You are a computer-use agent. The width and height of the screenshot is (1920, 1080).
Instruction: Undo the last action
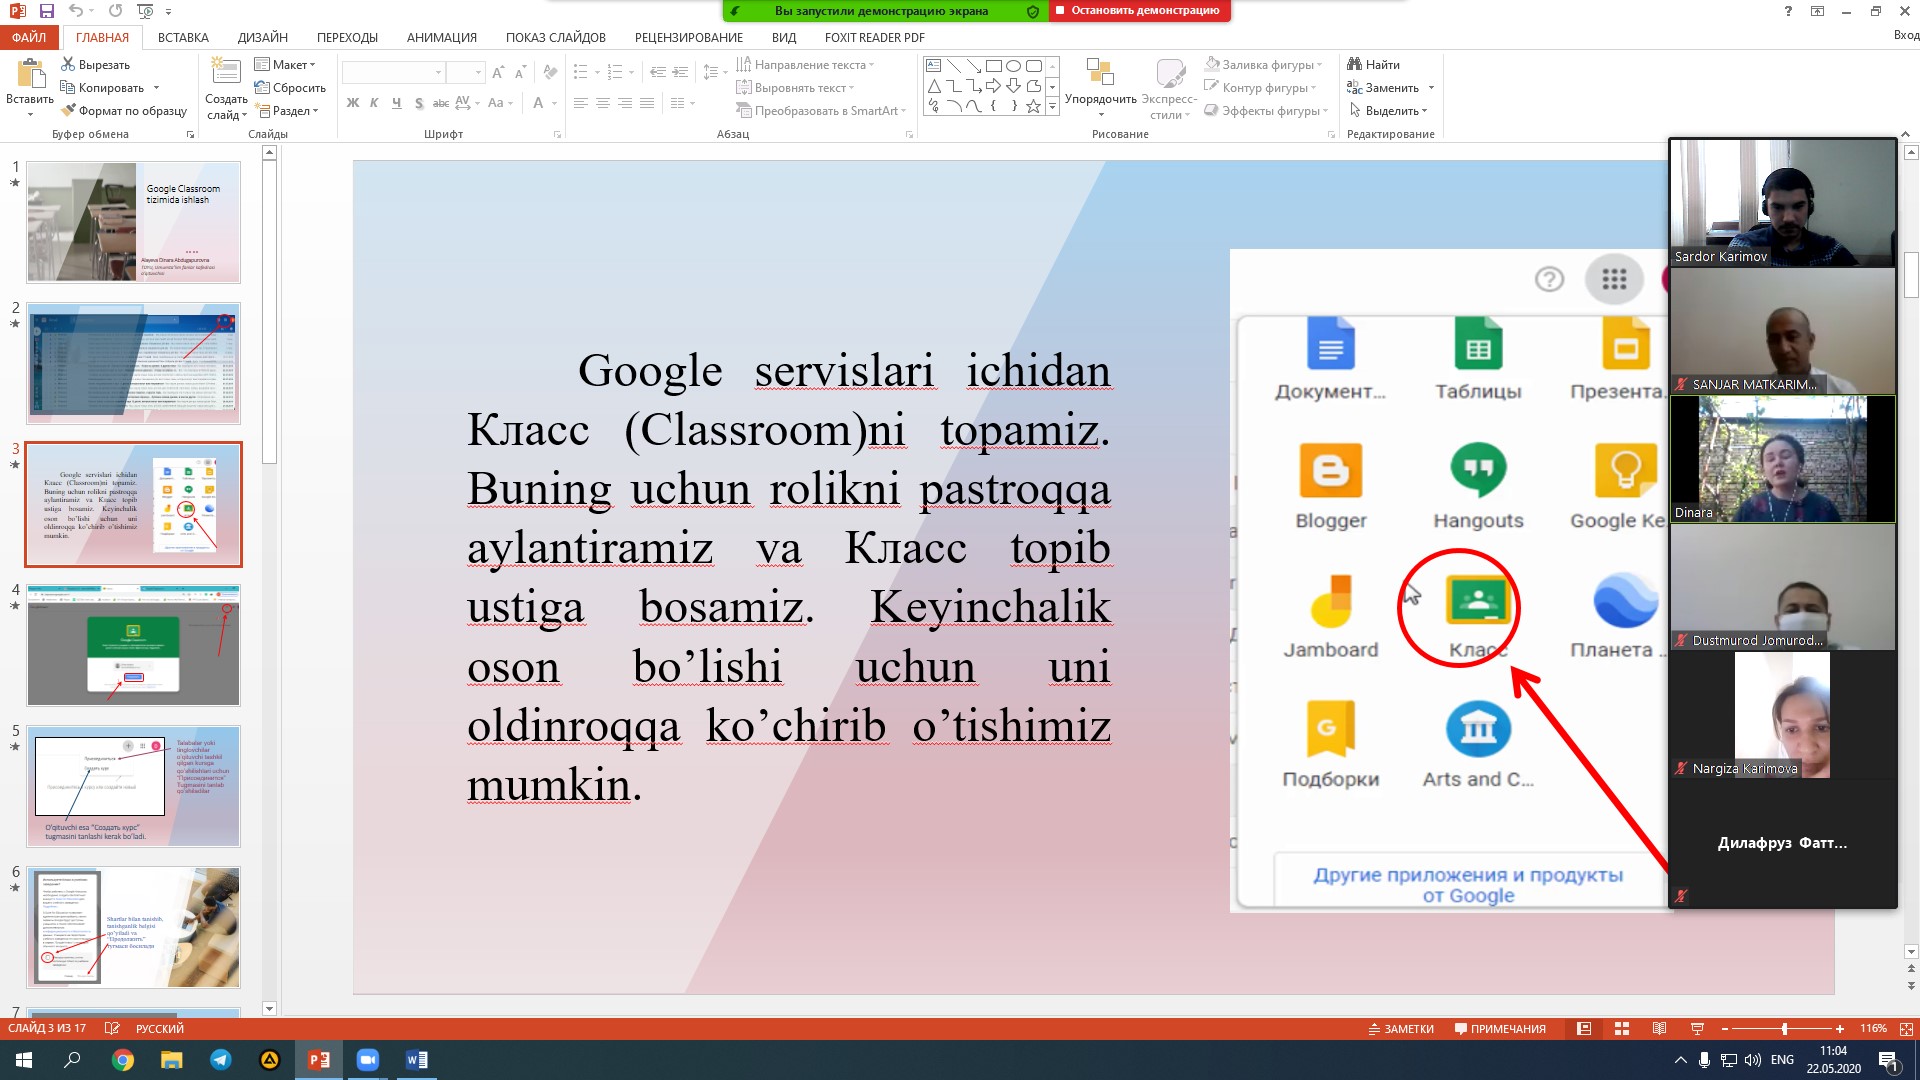point(76,11)
